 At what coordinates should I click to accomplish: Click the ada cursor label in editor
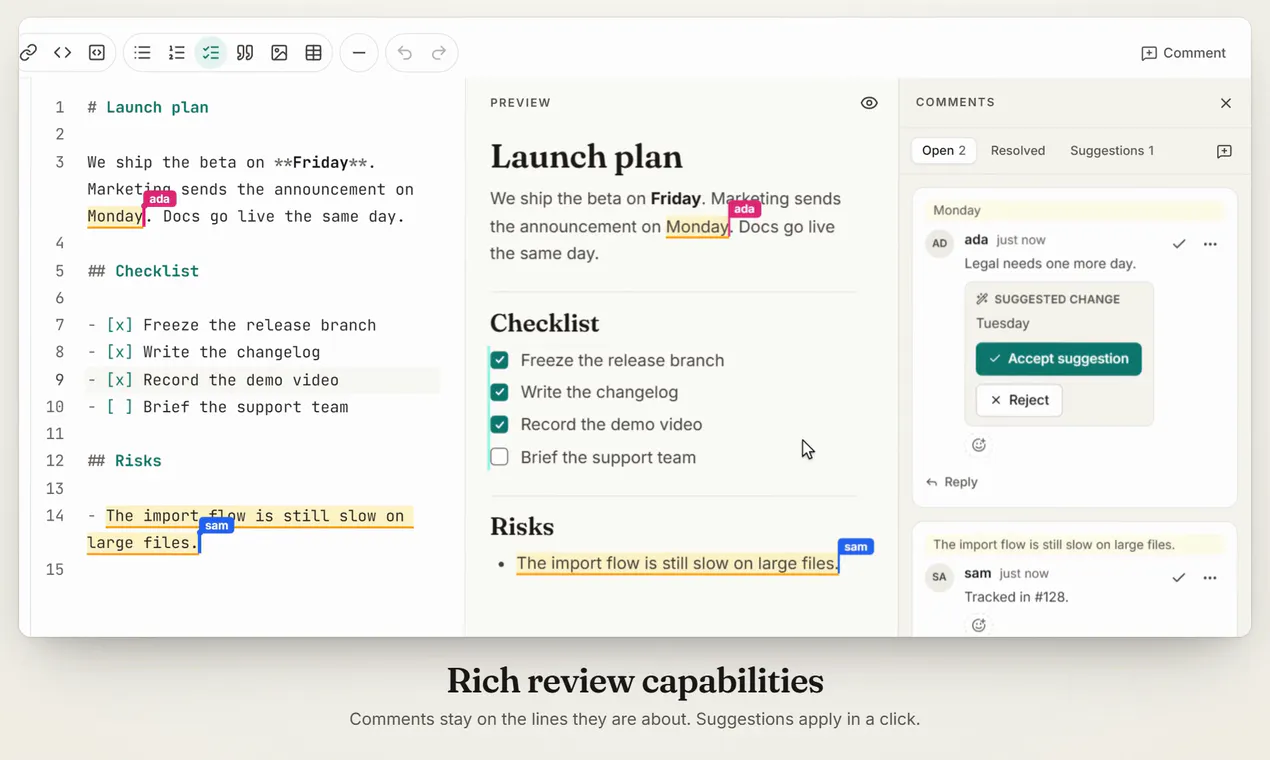pyautogui.click(x=160, y=199)
